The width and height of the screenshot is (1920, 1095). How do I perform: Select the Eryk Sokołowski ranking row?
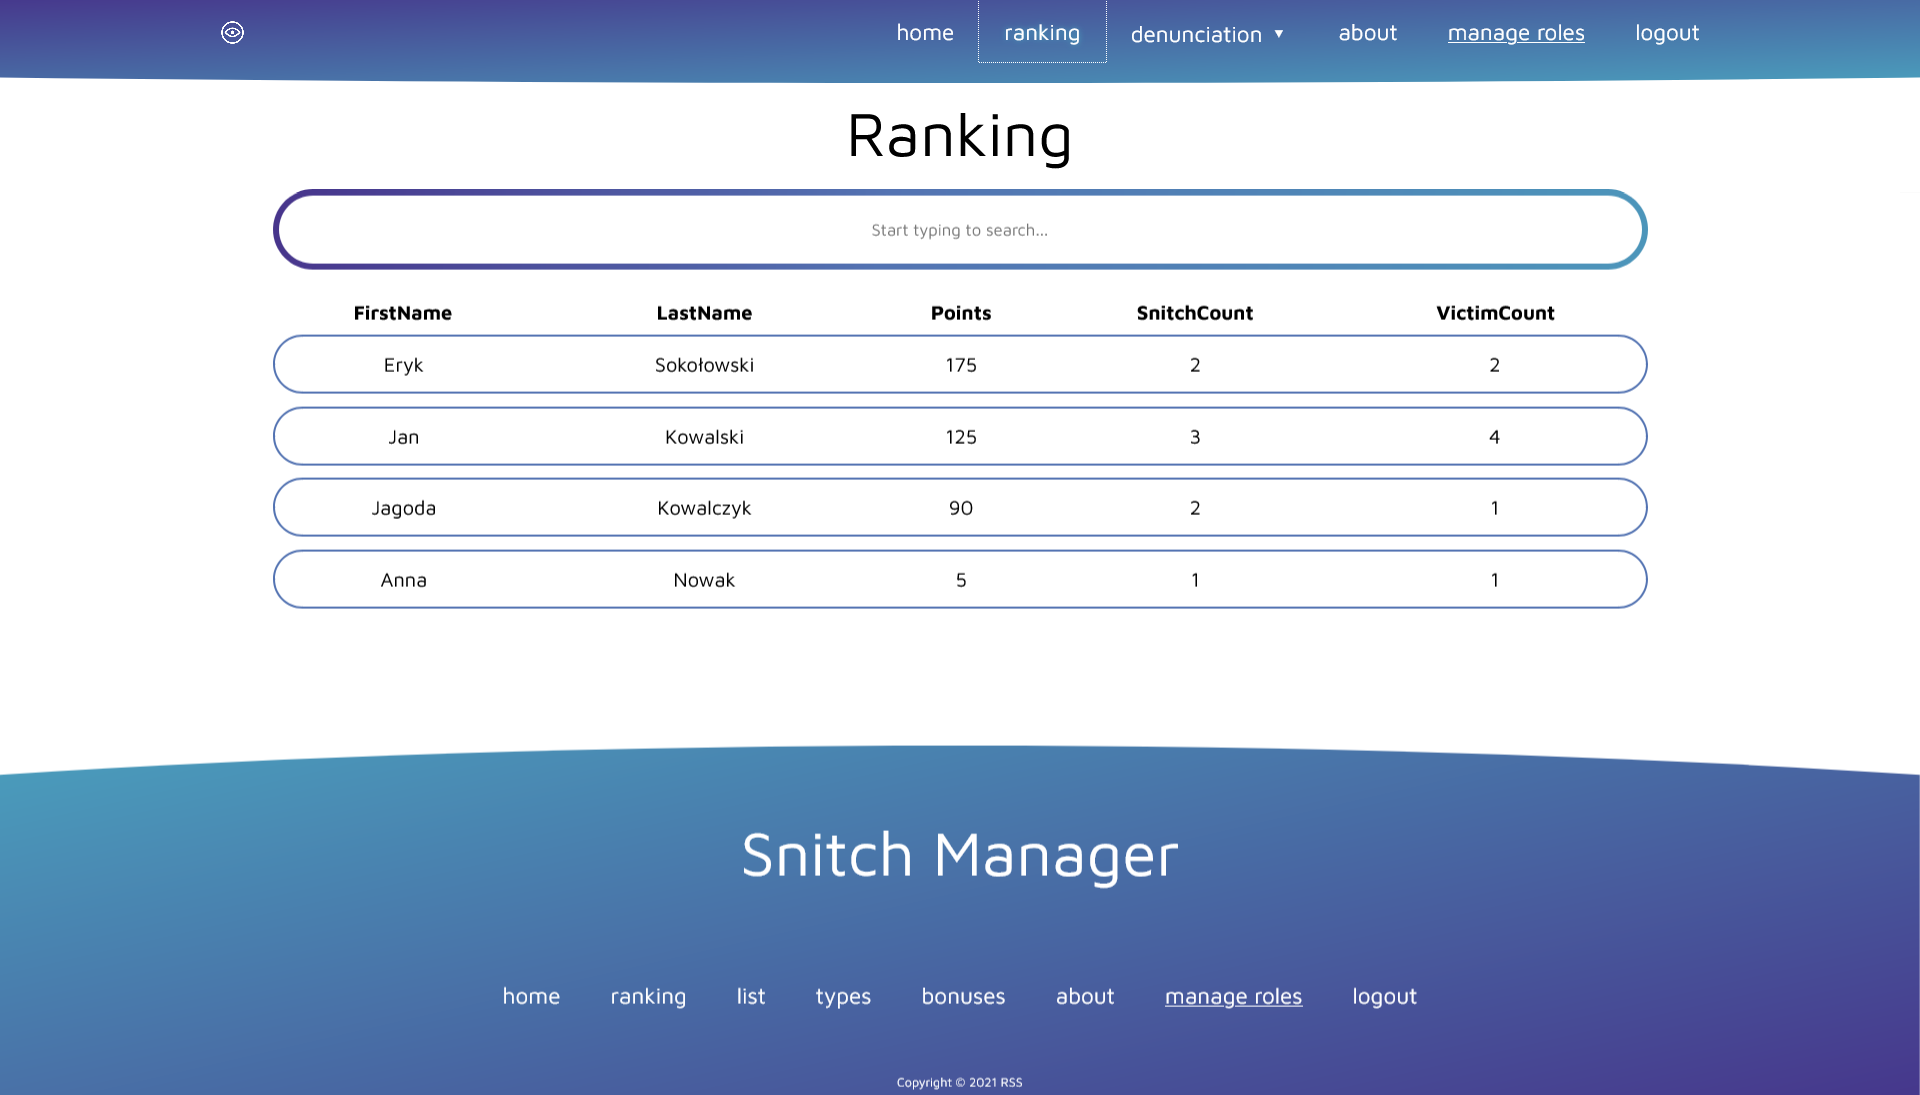959,365
